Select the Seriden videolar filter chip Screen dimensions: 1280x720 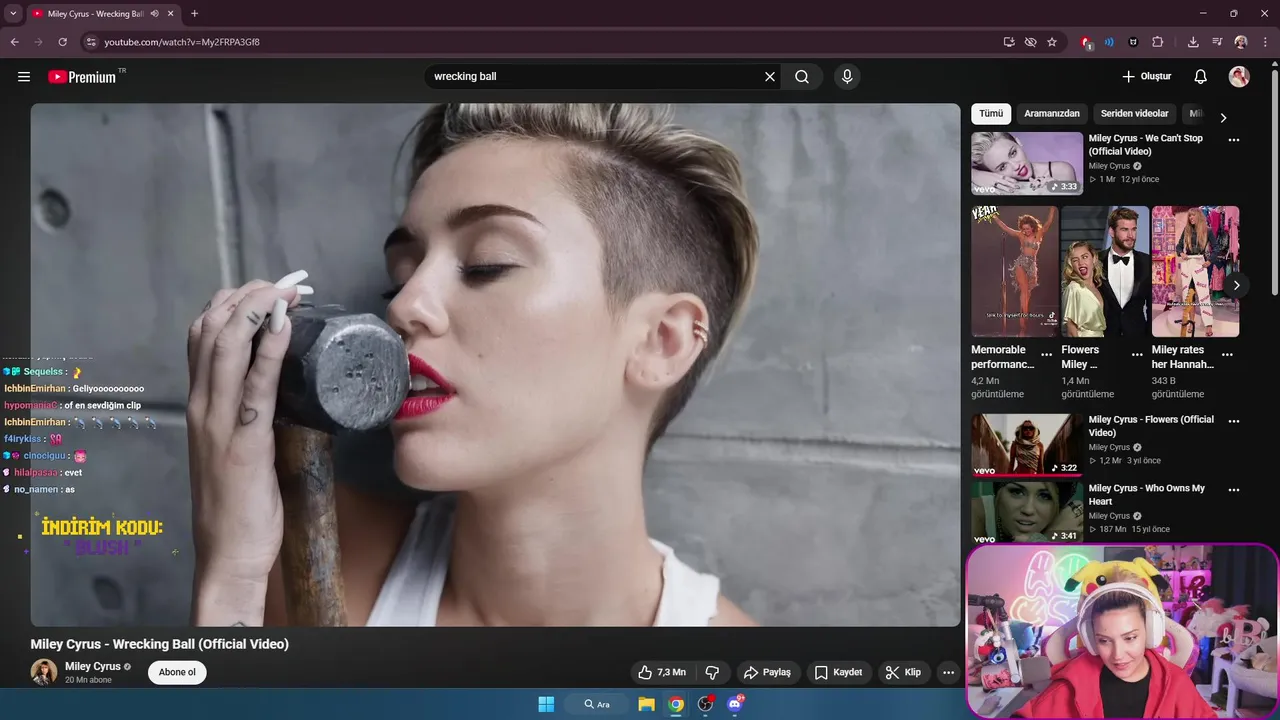(1134, 114)
